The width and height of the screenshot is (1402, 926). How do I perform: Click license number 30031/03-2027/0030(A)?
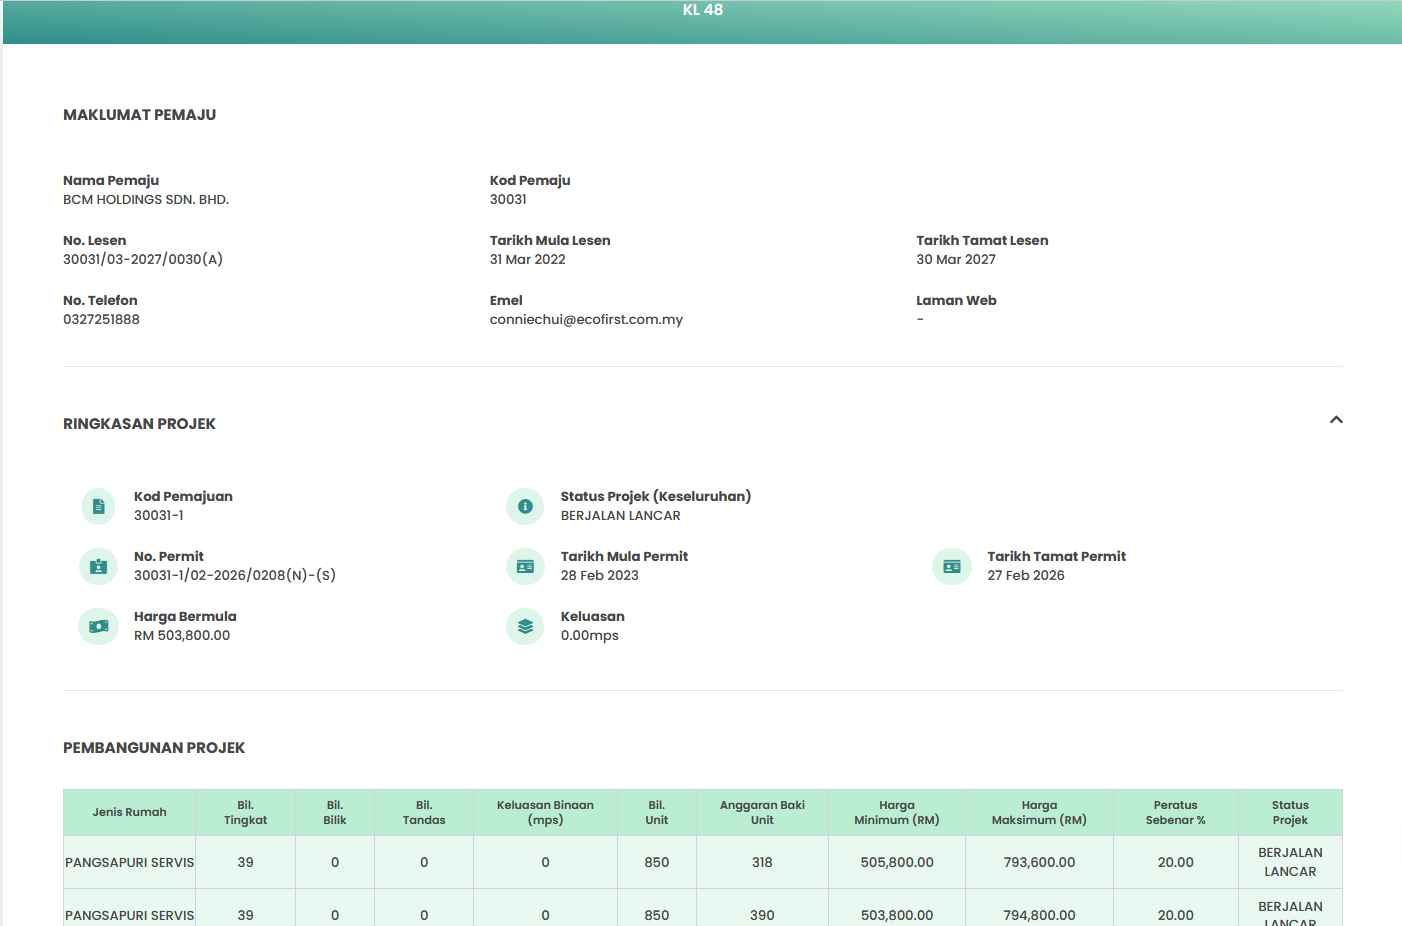tap(143, 260)
